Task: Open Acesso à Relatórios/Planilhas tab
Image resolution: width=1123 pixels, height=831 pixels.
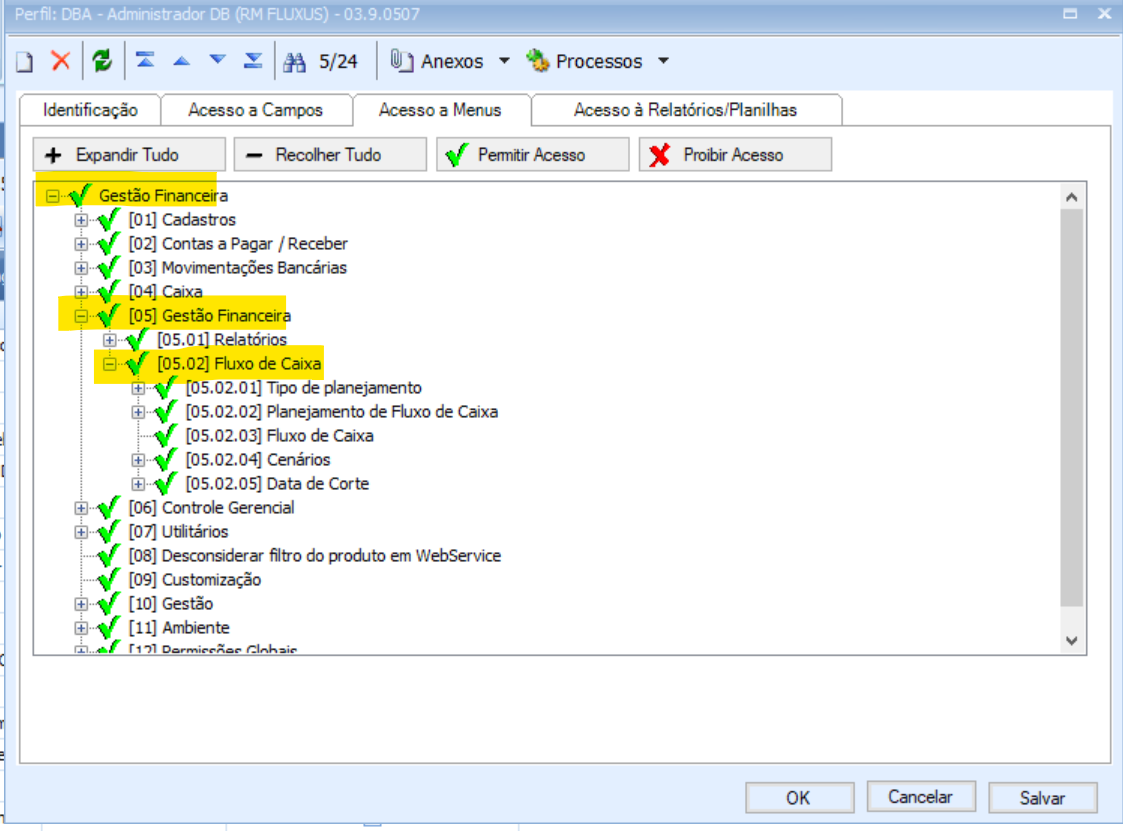Action: point(685,110)
